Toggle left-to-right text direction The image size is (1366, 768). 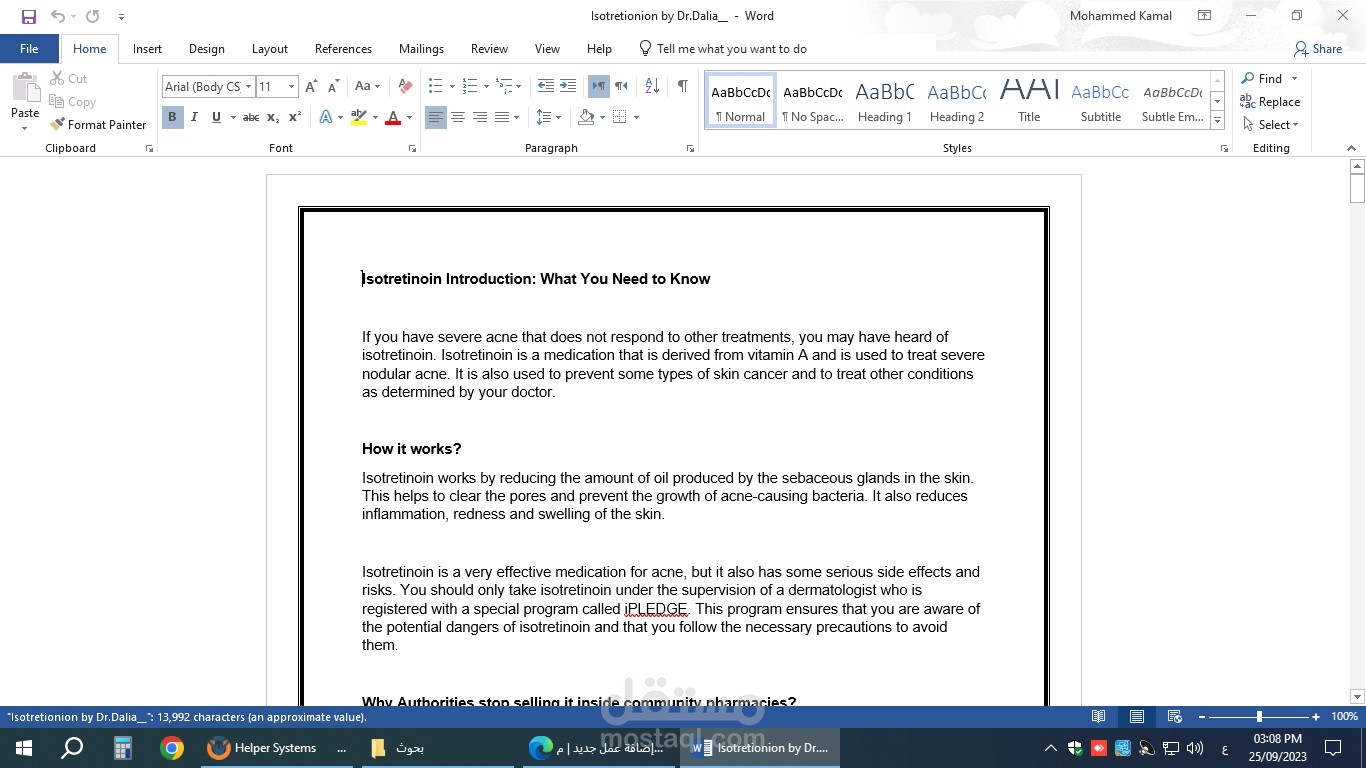click(598, 86)
